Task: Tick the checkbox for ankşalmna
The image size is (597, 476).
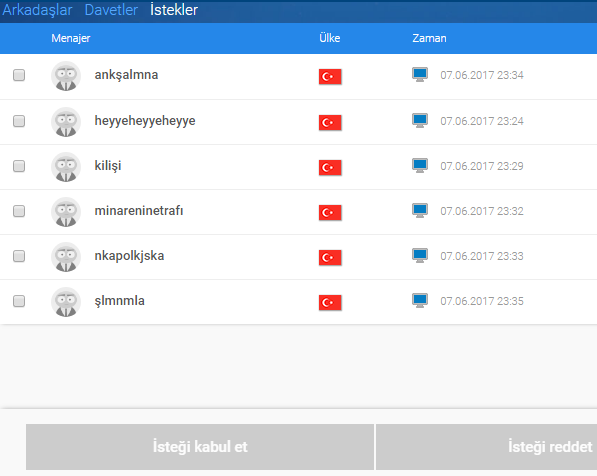Action: click(x=19, y=75)
